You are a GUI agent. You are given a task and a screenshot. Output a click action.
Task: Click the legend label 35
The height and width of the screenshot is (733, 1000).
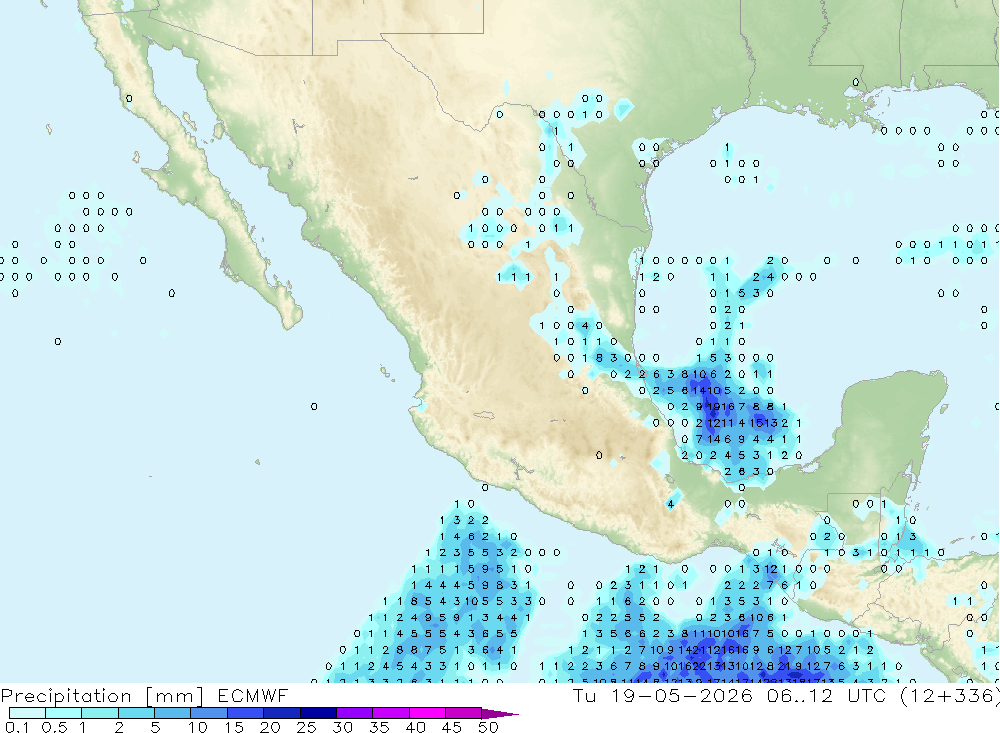pos(379,727)
